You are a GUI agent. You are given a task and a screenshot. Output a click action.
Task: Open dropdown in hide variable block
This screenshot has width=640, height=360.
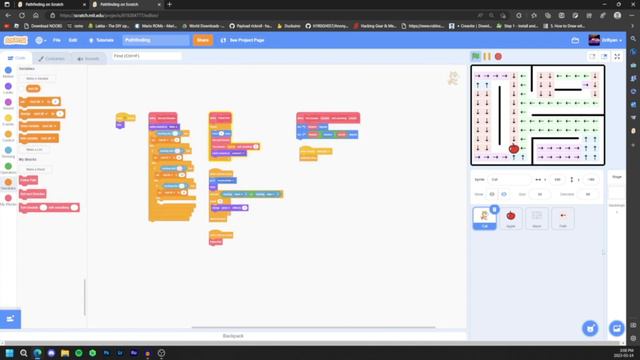pyautogui.click(x=48, y=138)
